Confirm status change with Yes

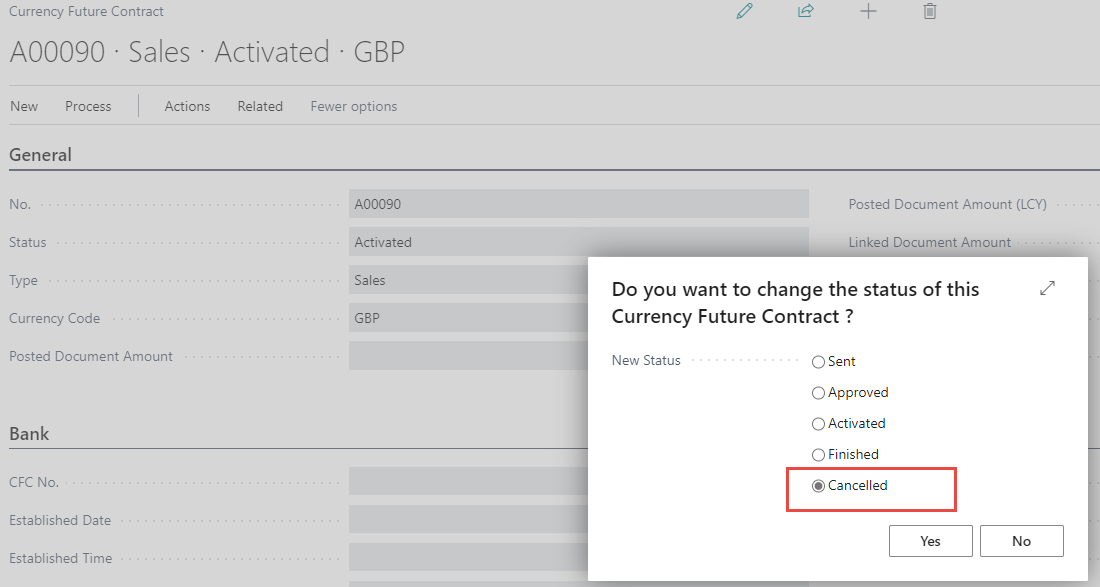click(x=930, y=541)
